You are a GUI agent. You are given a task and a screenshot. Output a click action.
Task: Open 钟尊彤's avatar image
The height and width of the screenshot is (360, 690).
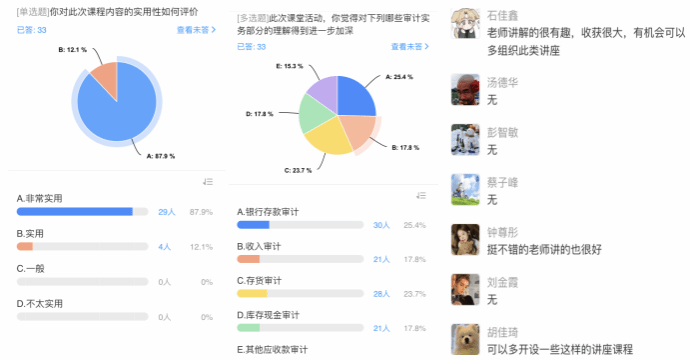465,239
